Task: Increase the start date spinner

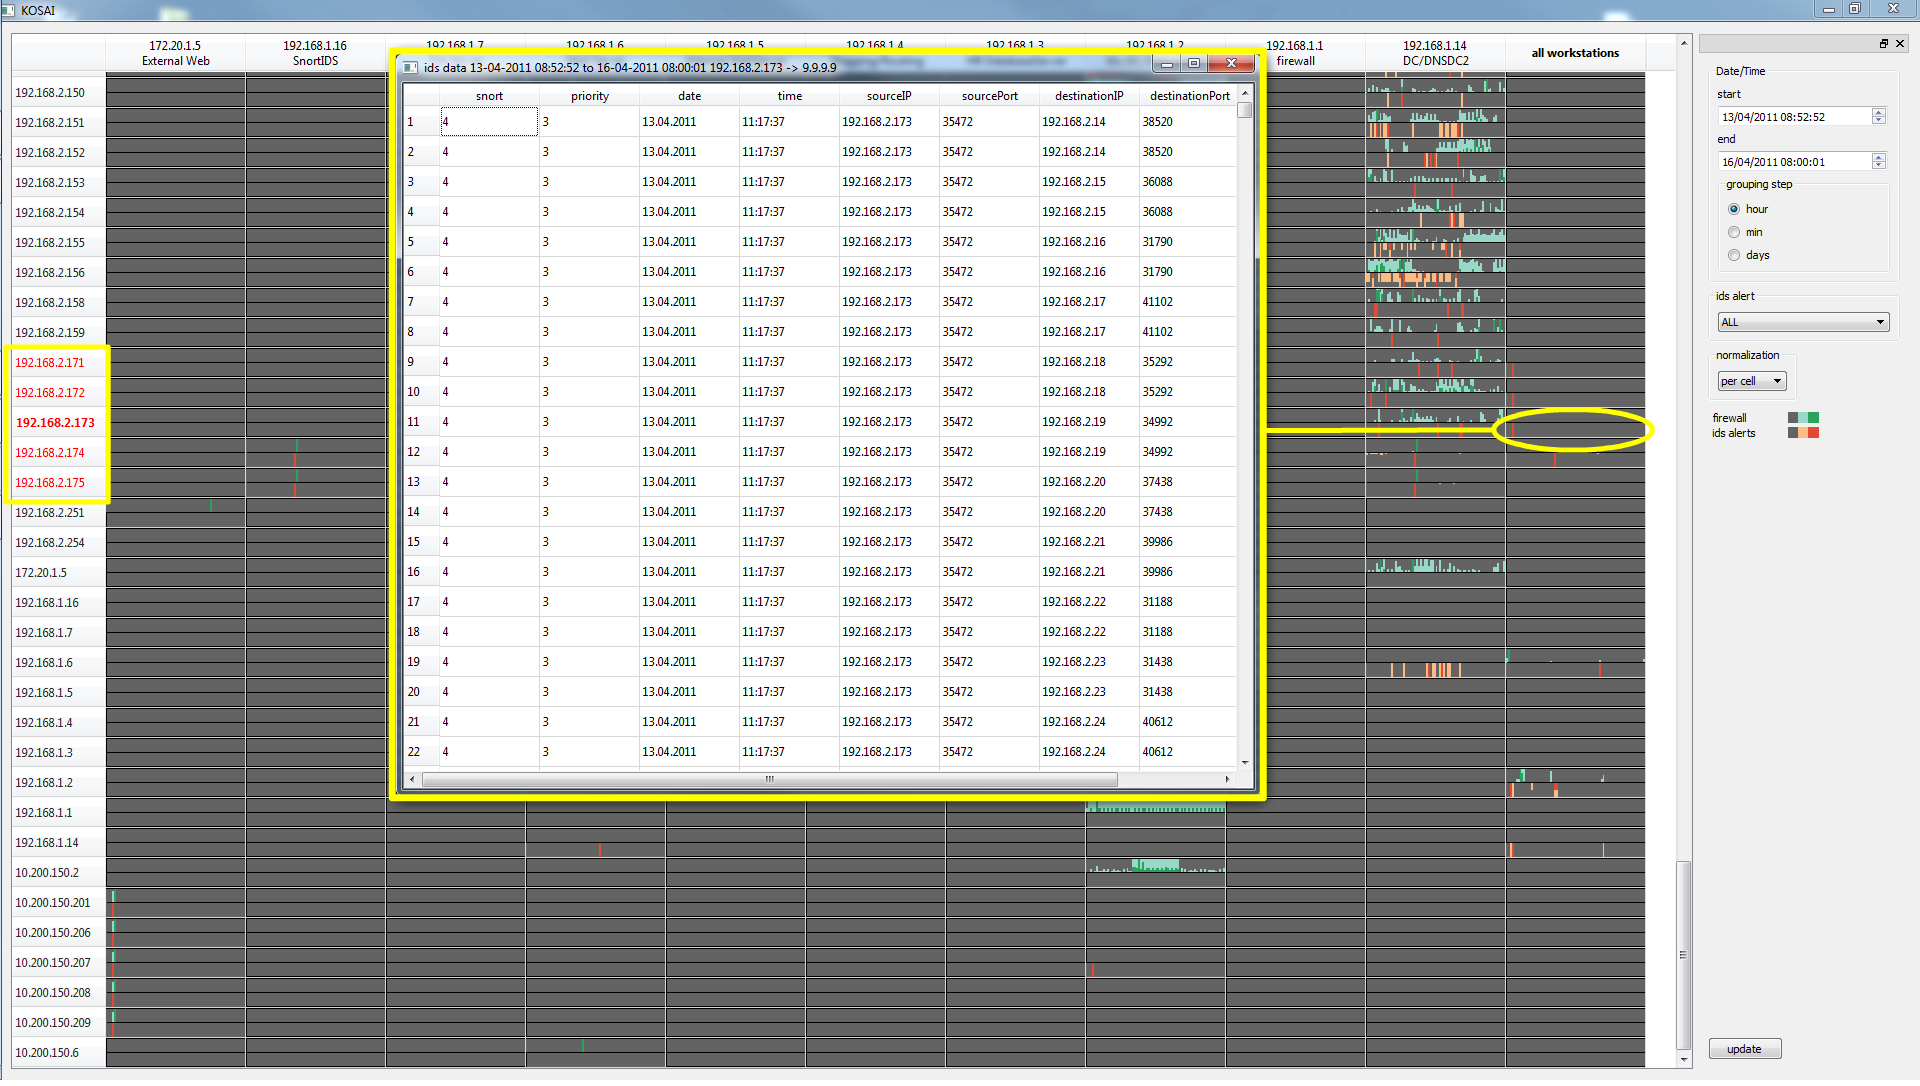Action: pyautogui.click(x=1879, y=113)
